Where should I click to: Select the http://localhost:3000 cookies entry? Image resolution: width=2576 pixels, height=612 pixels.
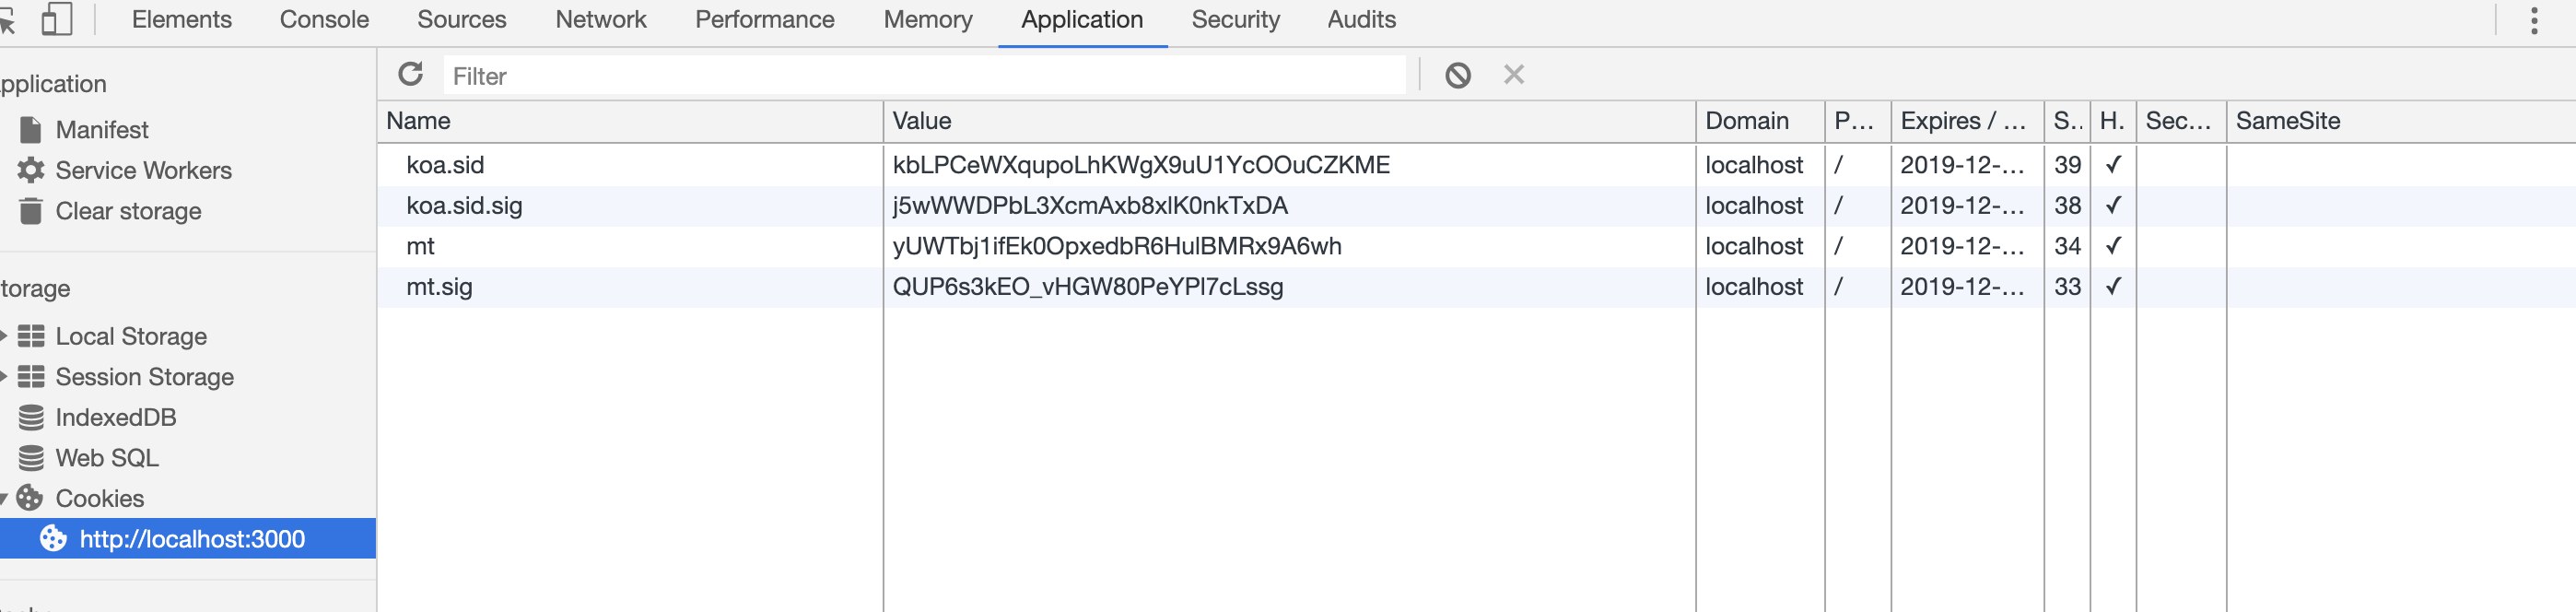pyautogui.click(x=191, y=539)
